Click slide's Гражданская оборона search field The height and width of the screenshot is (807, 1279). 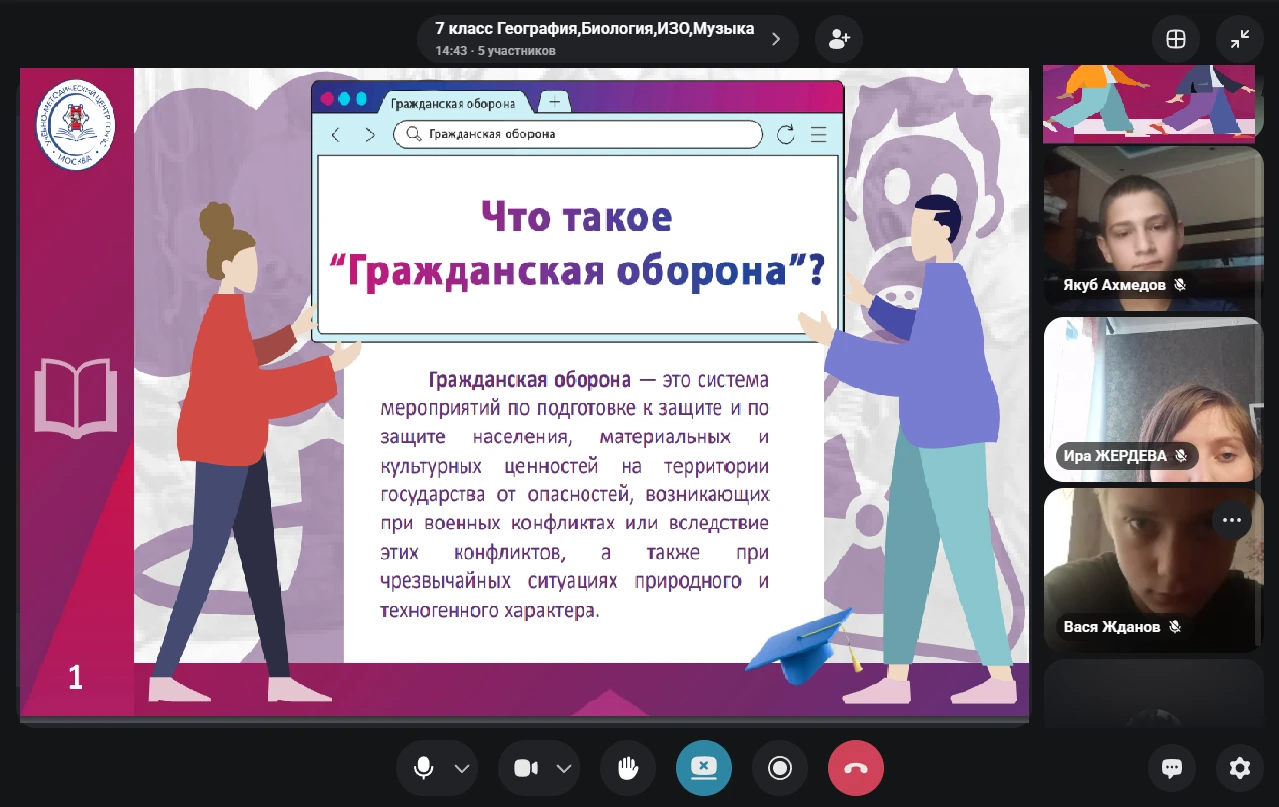pos(578,134)
